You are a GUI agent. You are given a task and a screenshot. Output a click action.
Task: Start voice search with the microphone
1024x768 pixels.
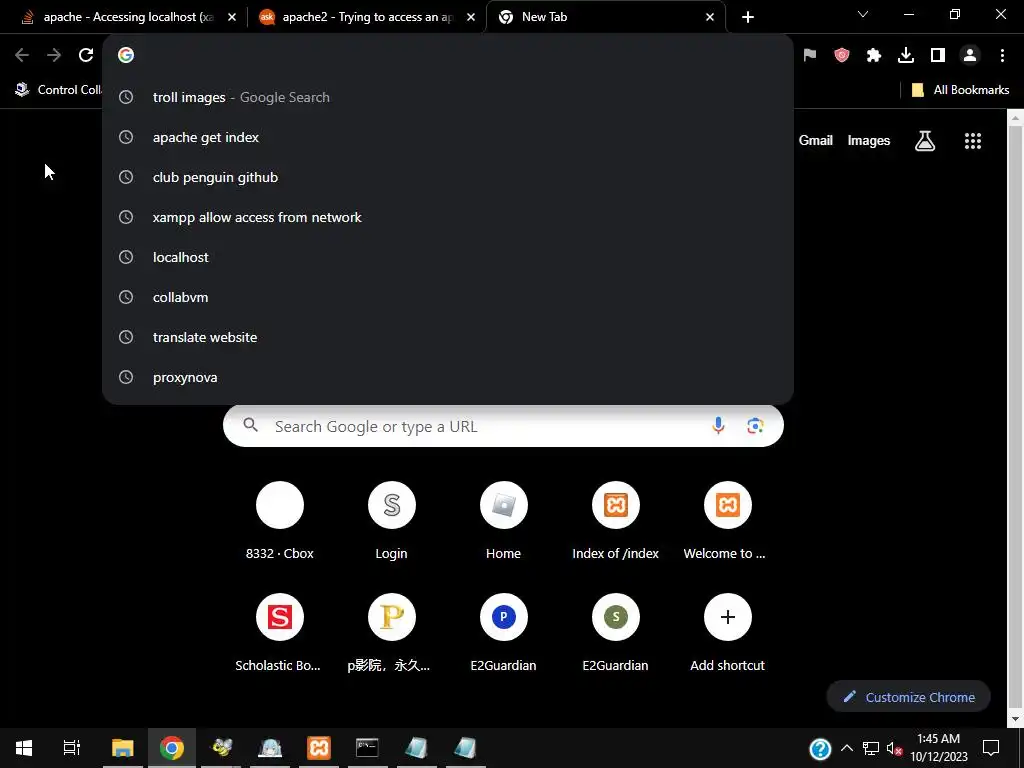718,426
